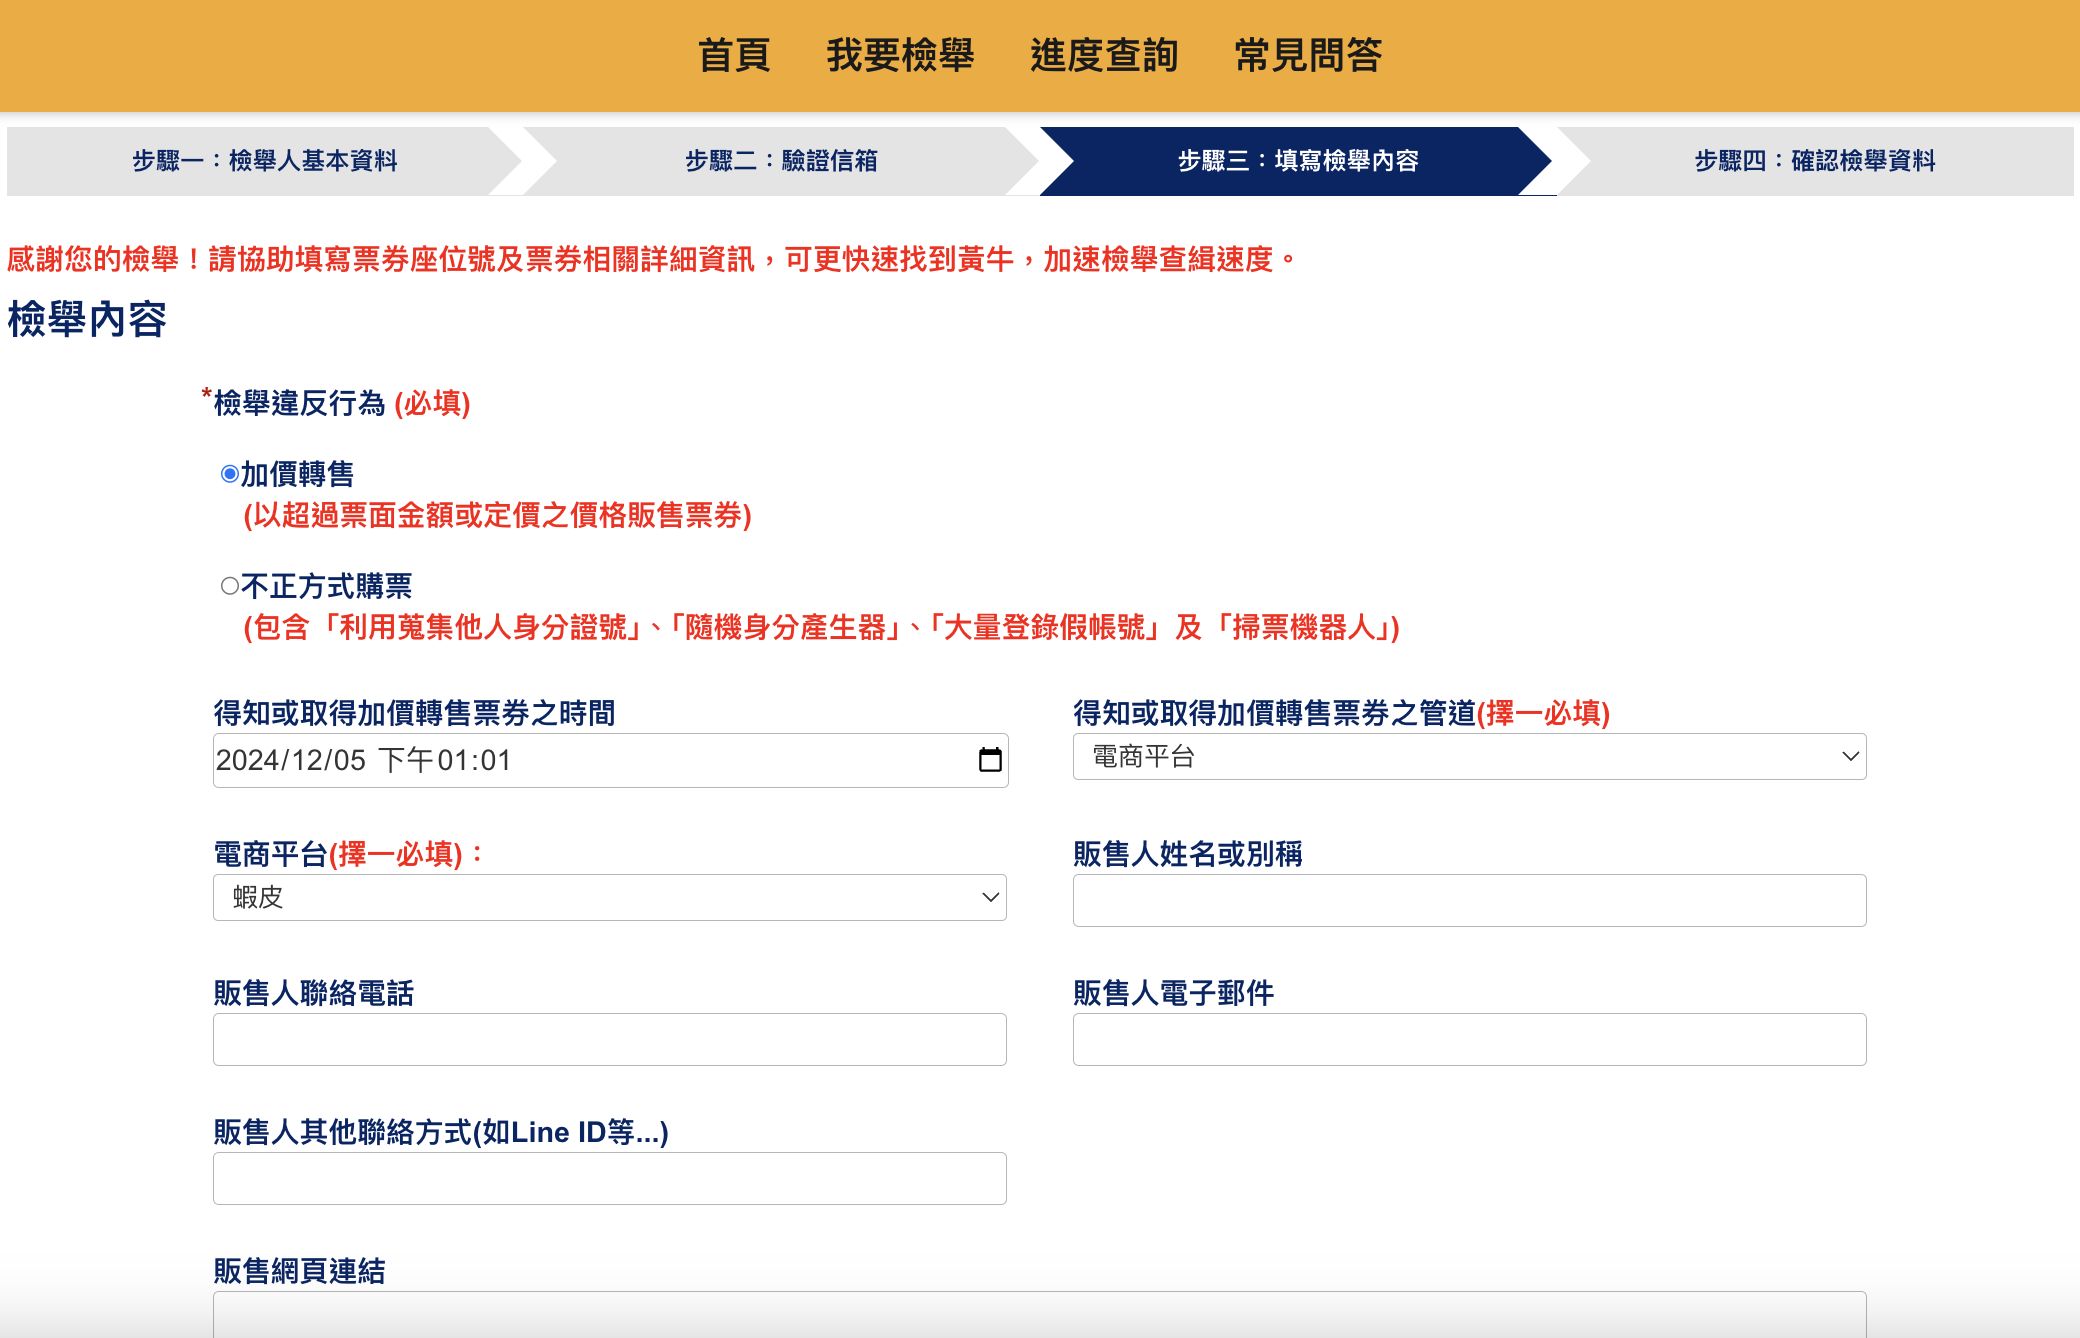Go to 首頁 in top navigation
Screen dimensions: 2080x1338
pos(734,55)
